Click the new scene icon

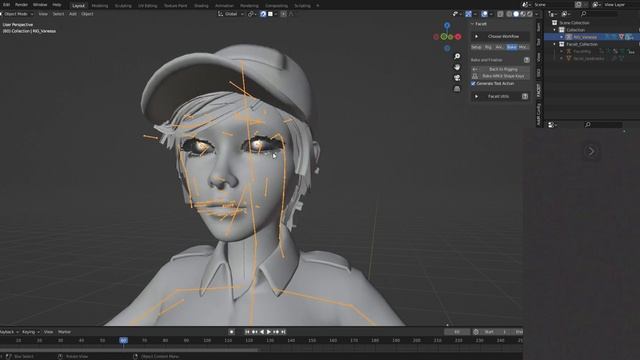tap(578, 4)
